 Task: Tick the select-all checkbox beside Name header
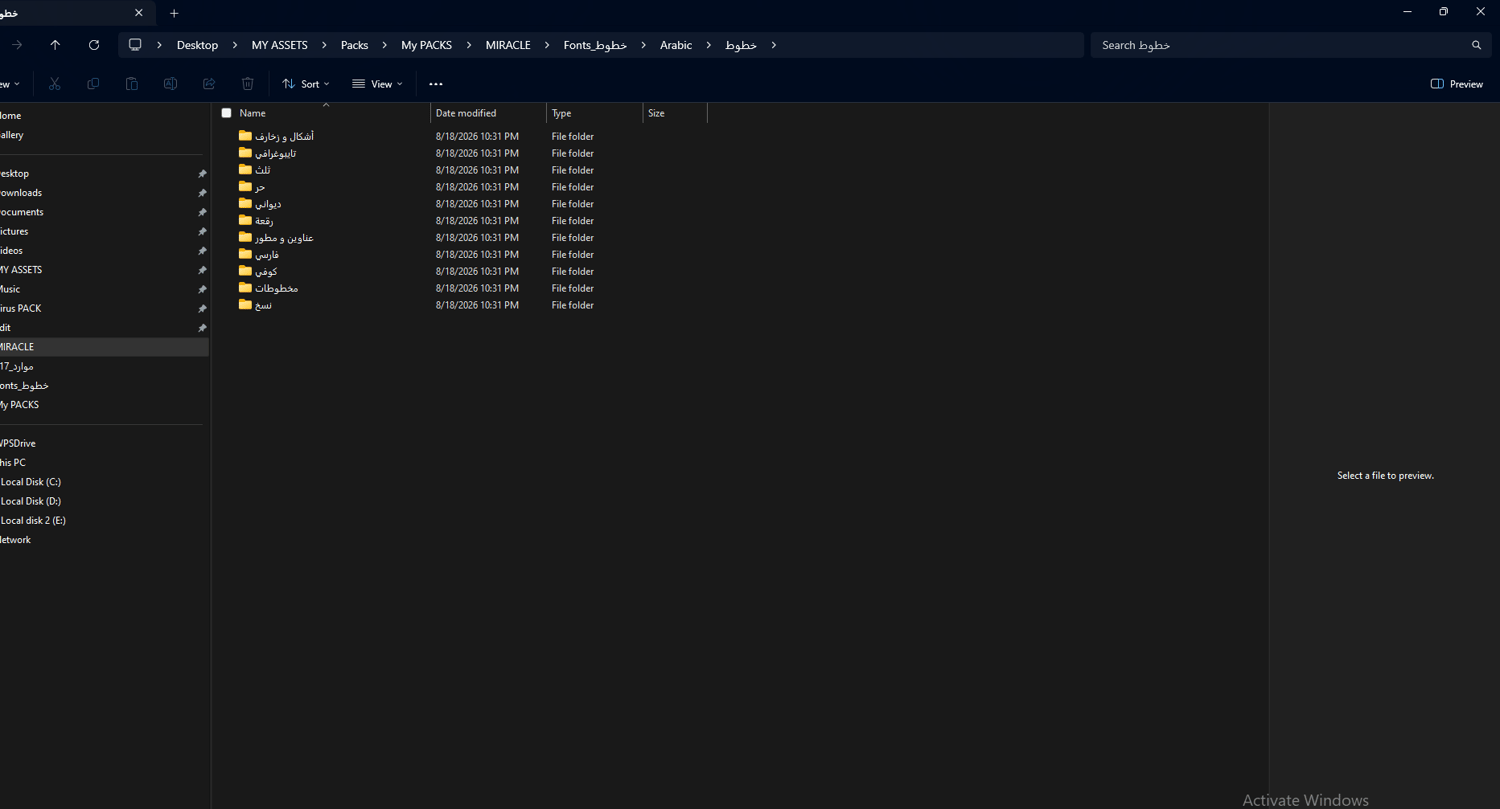click(226, 113)
